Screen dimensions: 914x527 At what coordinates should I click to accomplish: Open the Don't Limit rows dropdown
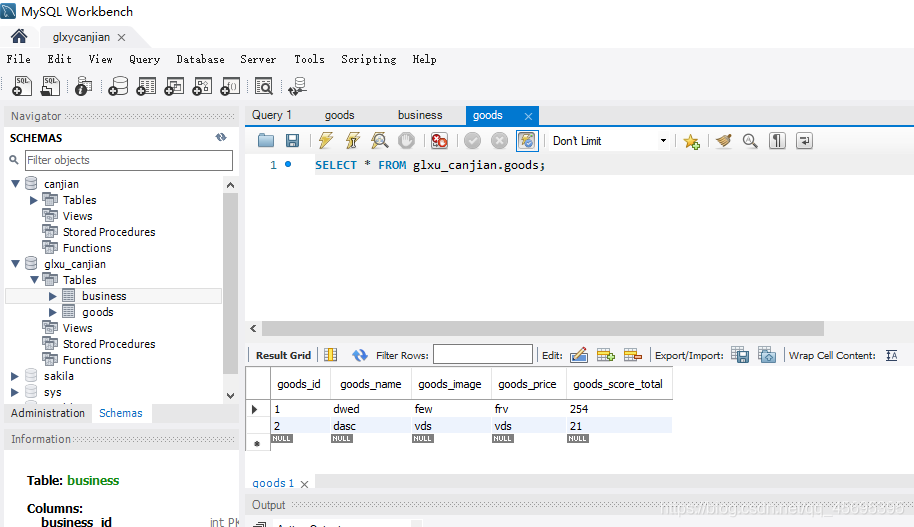(x=663, y=140)
